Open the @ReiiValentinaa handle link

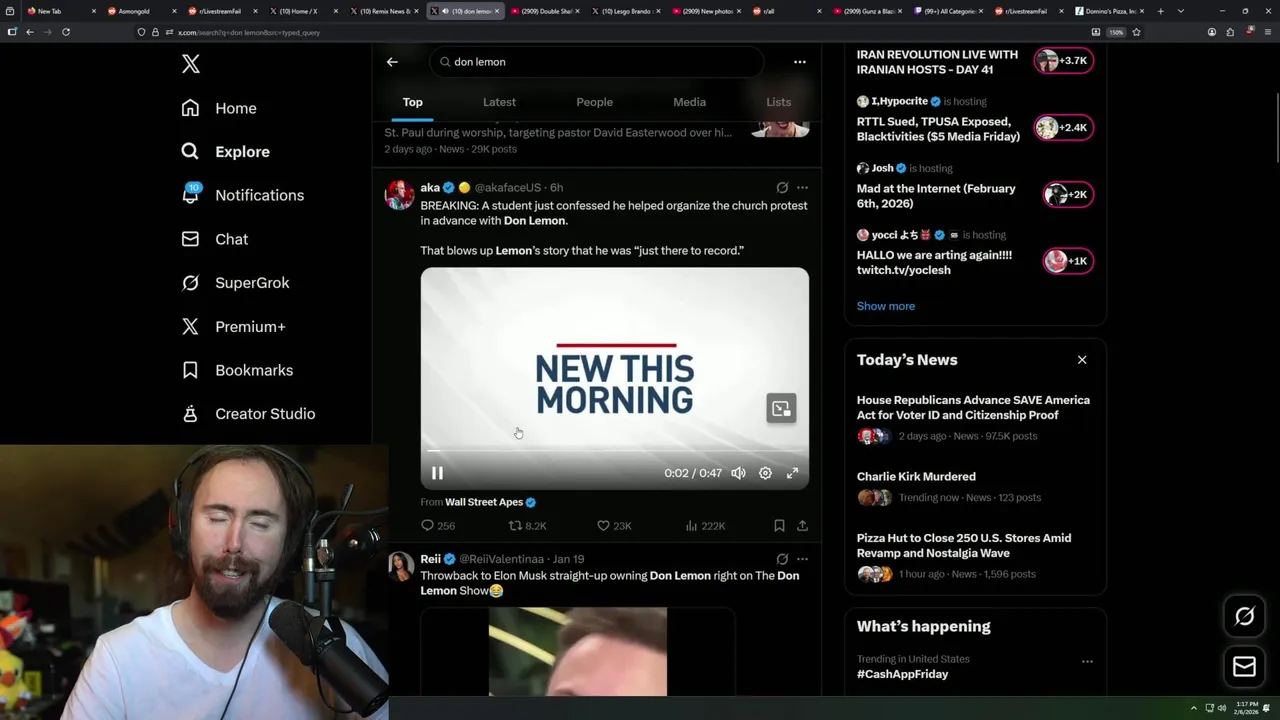(x=501, y=559)
